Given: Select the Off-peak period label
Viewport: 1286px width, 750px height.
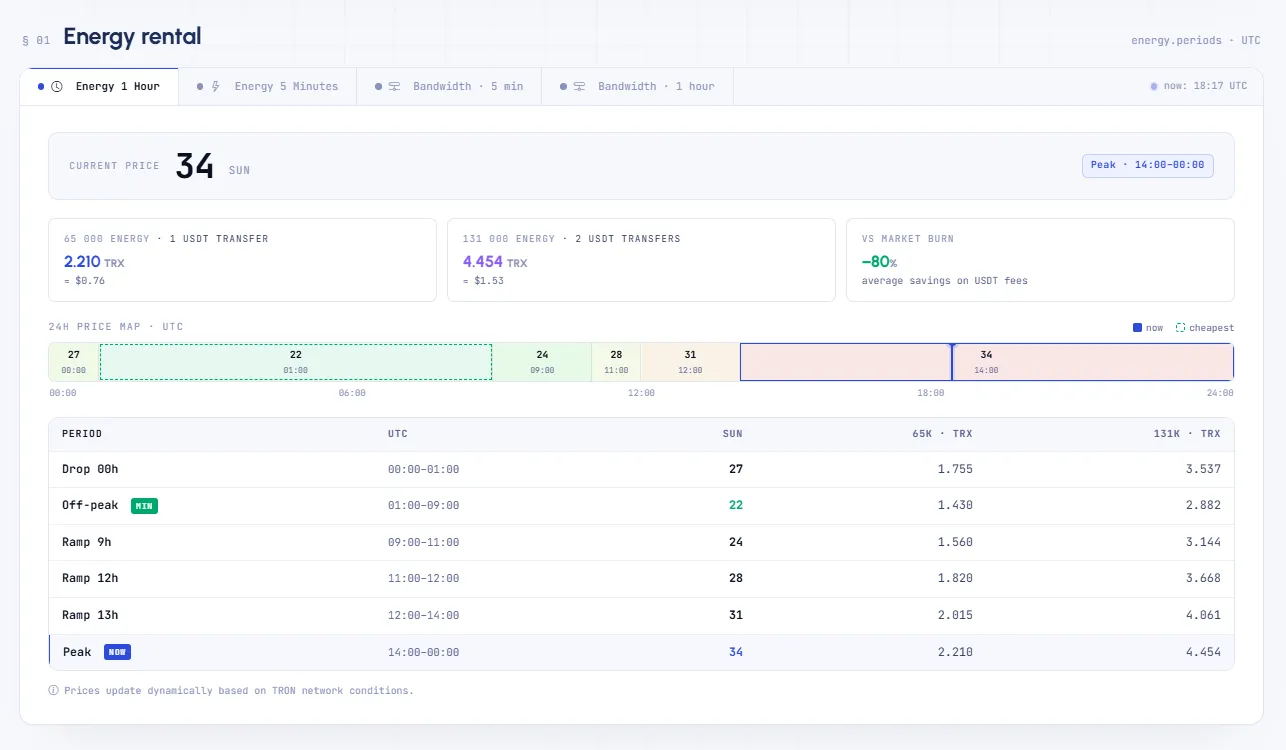Looking at the screenshot, I should pyautogui.click(x=90, y=506).
